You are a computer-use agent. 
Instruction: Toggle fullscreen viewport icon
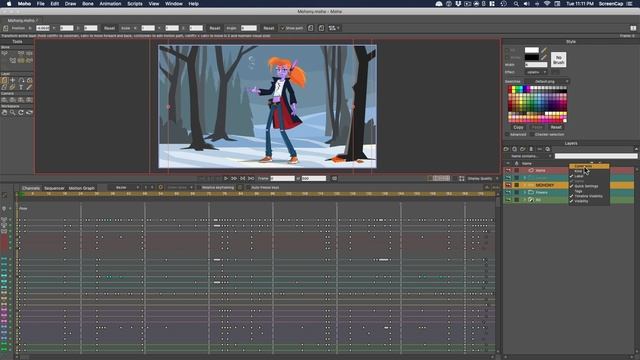462,179
